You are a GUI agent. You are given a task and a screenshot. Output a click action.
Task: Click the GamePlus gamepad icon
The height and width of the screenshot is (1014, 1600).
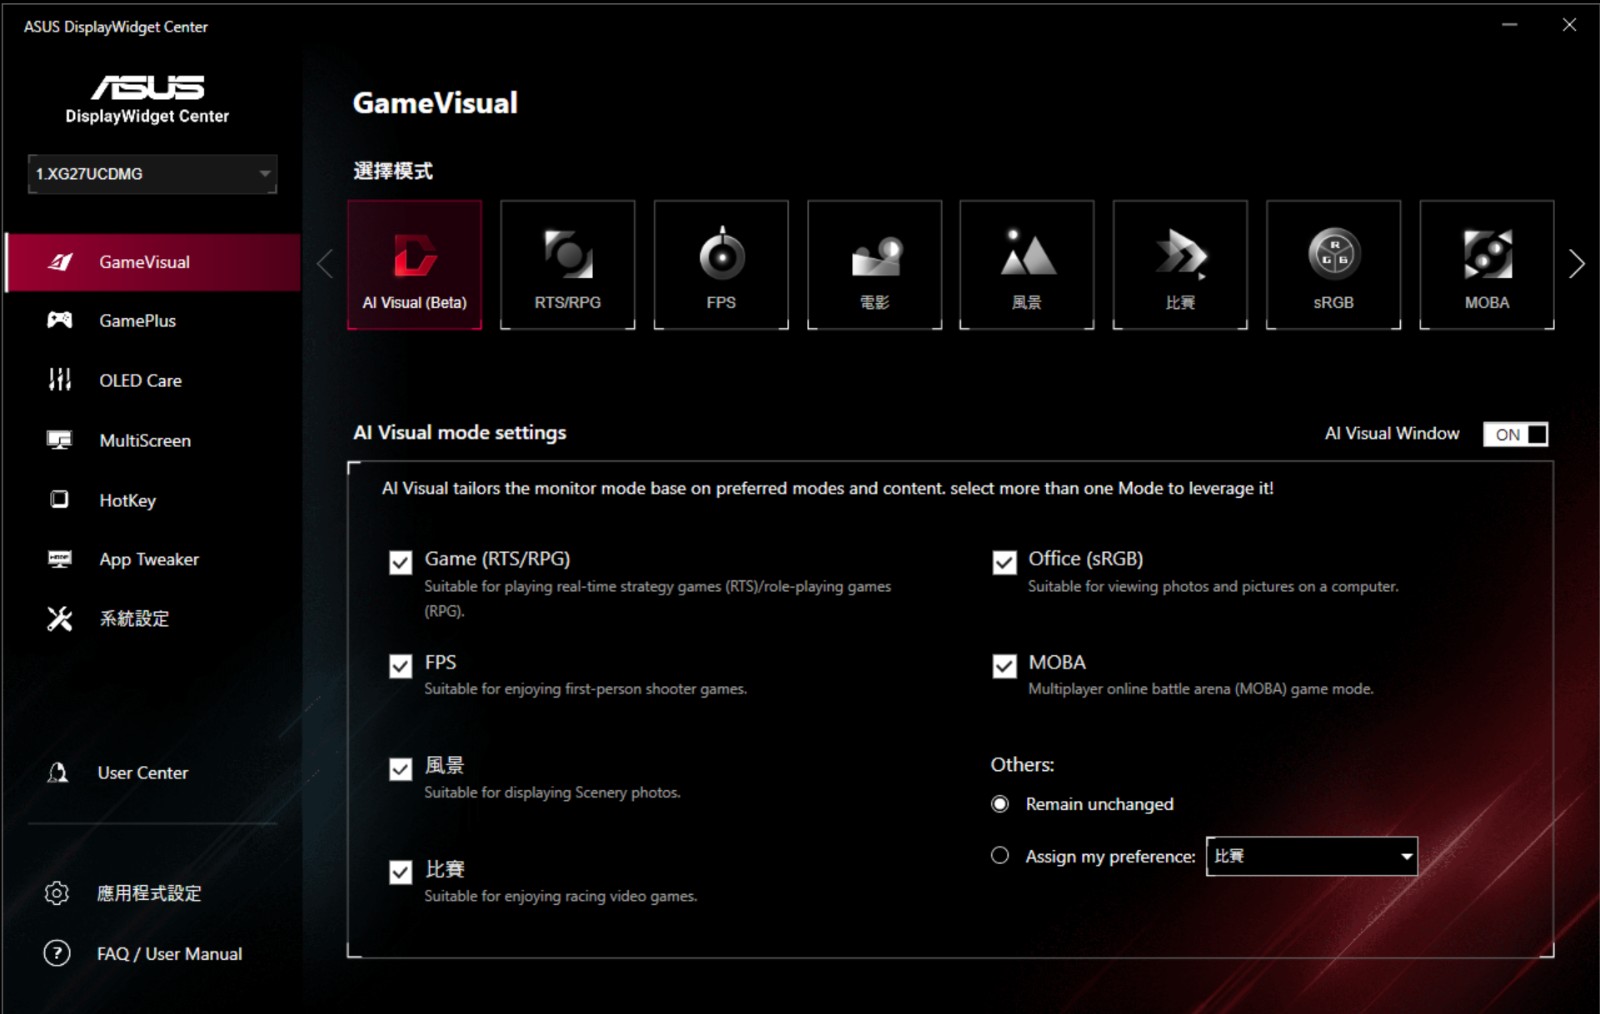60,320
